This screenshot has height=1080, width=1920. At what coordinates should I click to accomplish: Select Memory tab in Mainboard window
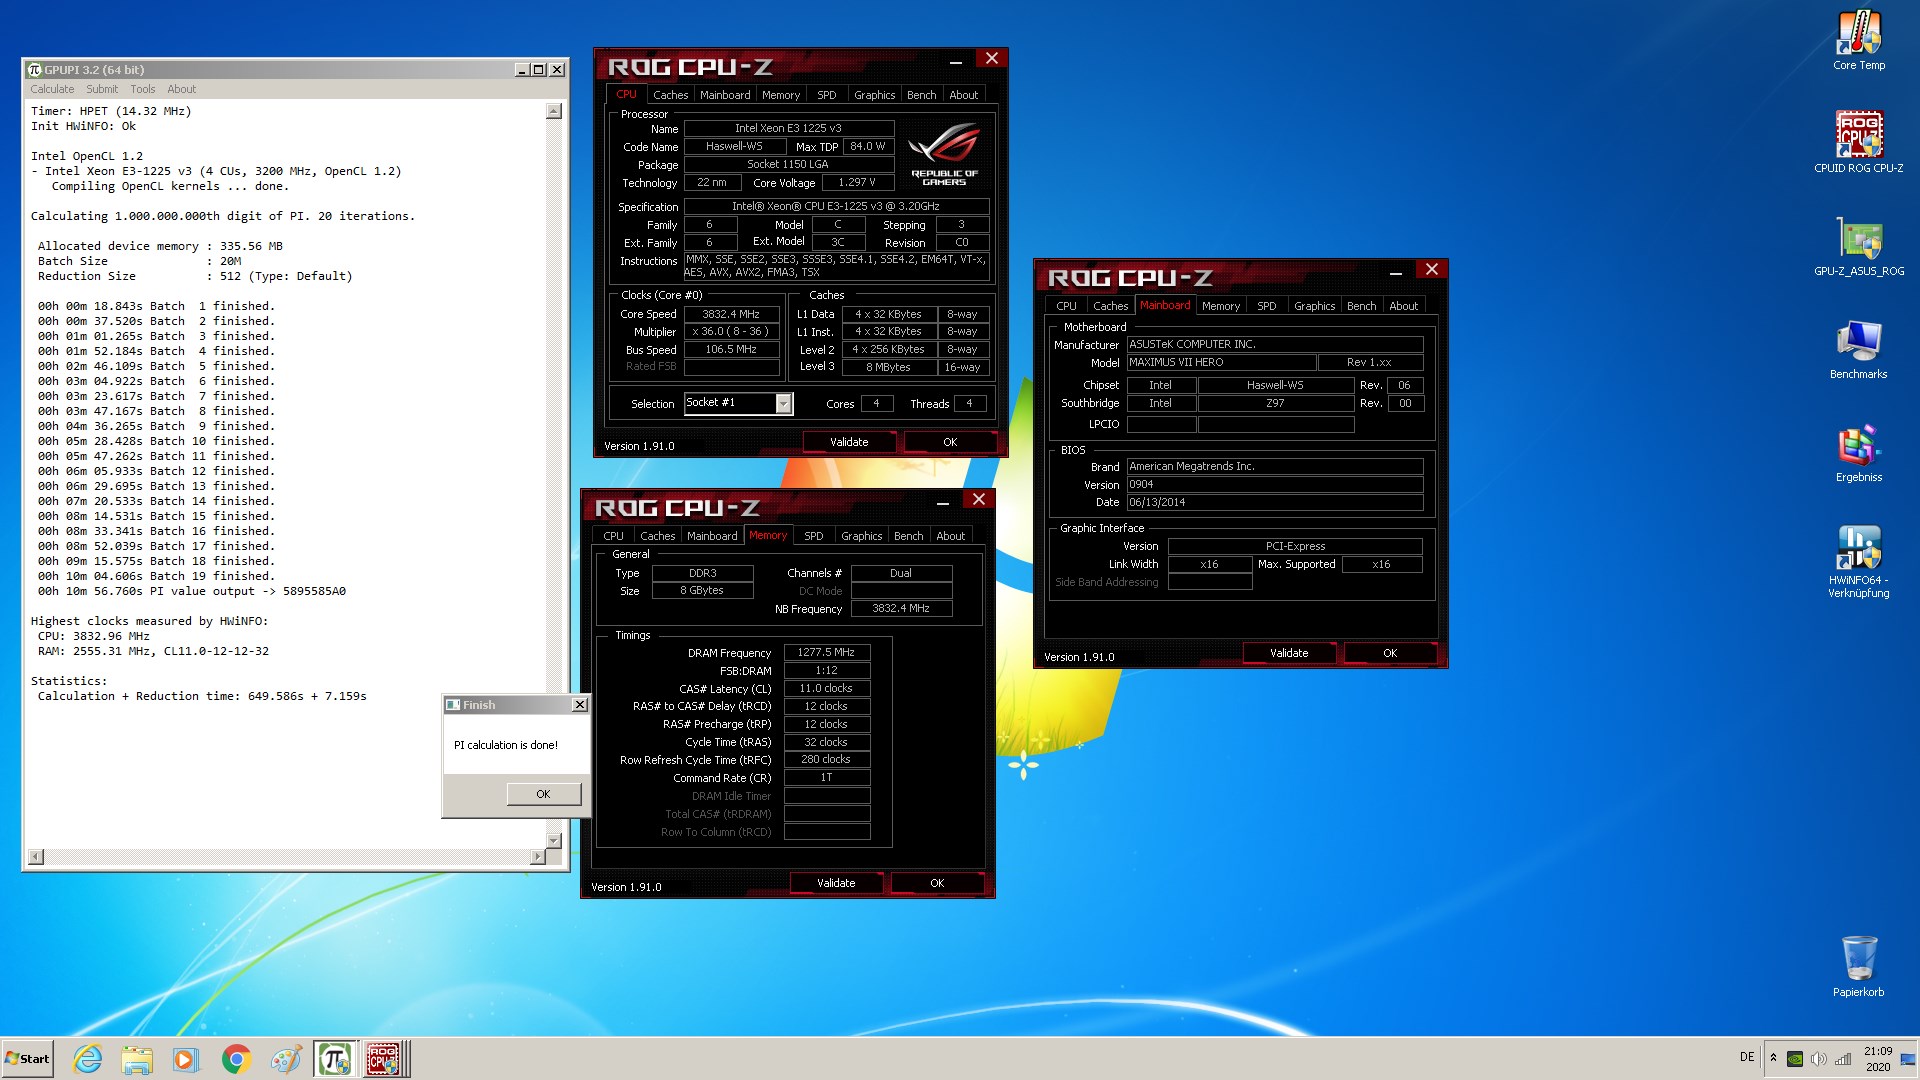tap(1220, 306)
